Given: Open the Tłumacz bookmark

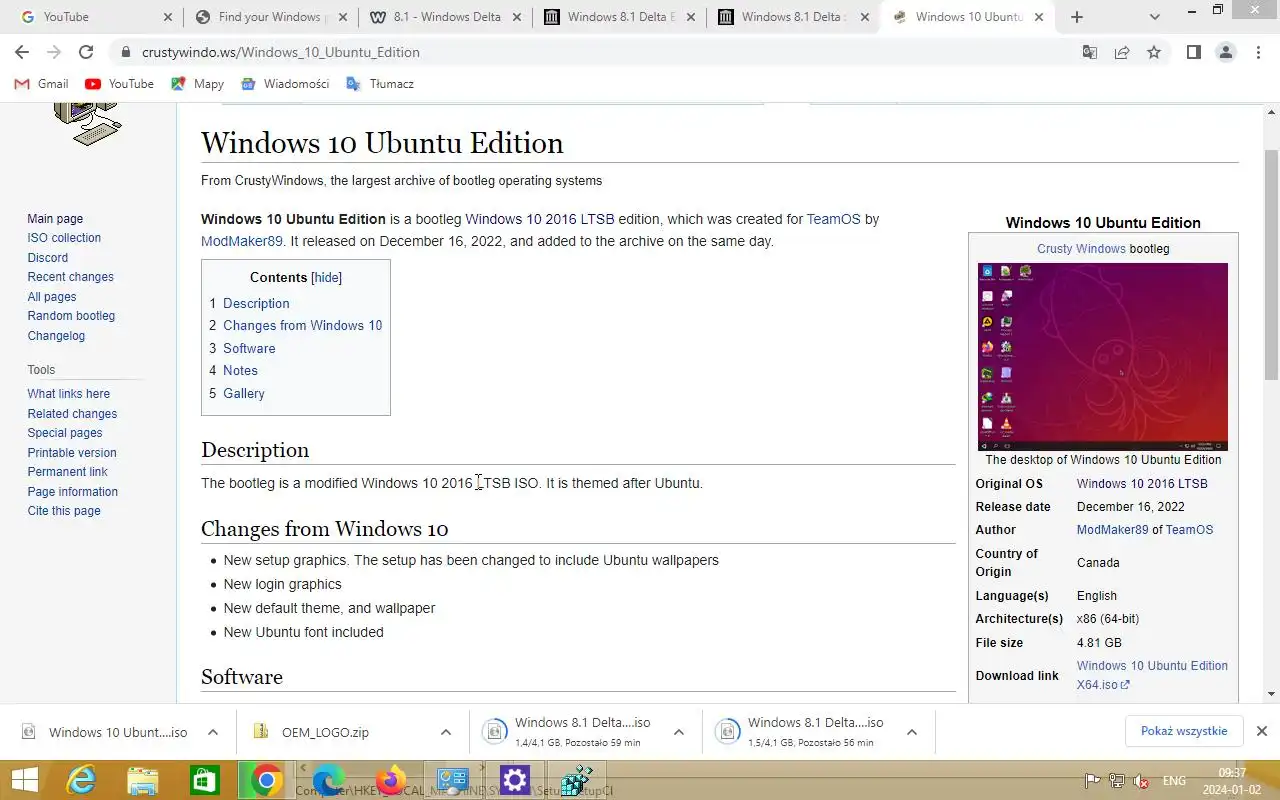Looking at the screenshot, I should pos(380,84).
